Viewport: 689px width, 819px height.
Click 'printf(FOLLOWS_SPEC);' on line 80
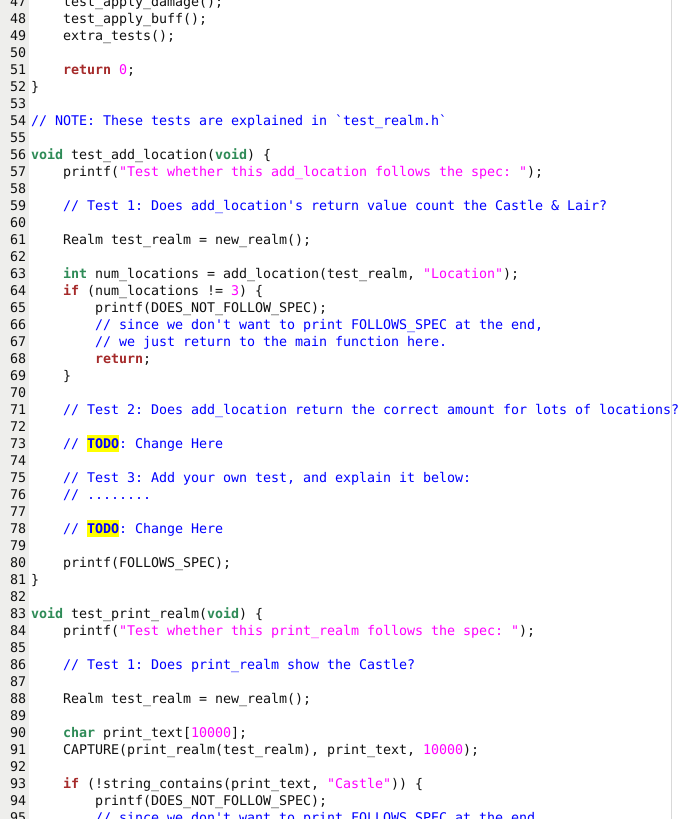tap(146, 563)
